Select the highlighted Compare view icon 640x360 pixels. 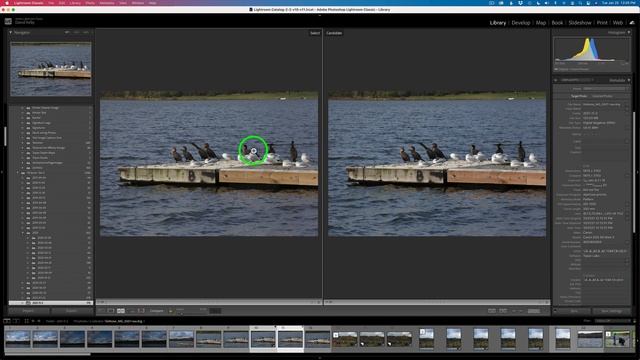pos(121,311)
